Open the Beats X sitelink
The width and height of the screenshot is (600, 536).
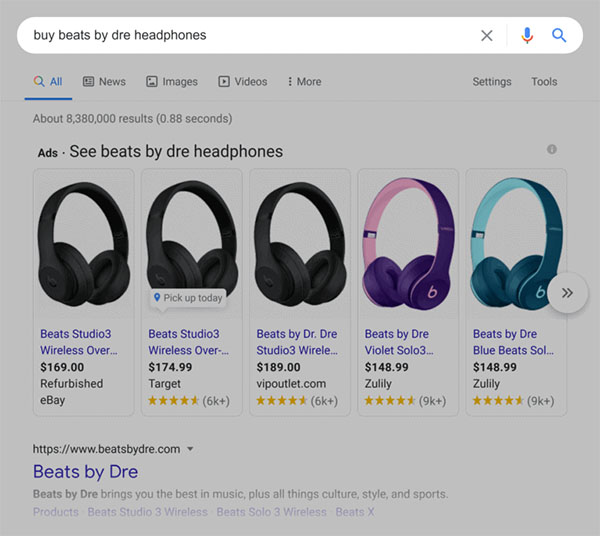click(355, 512)
